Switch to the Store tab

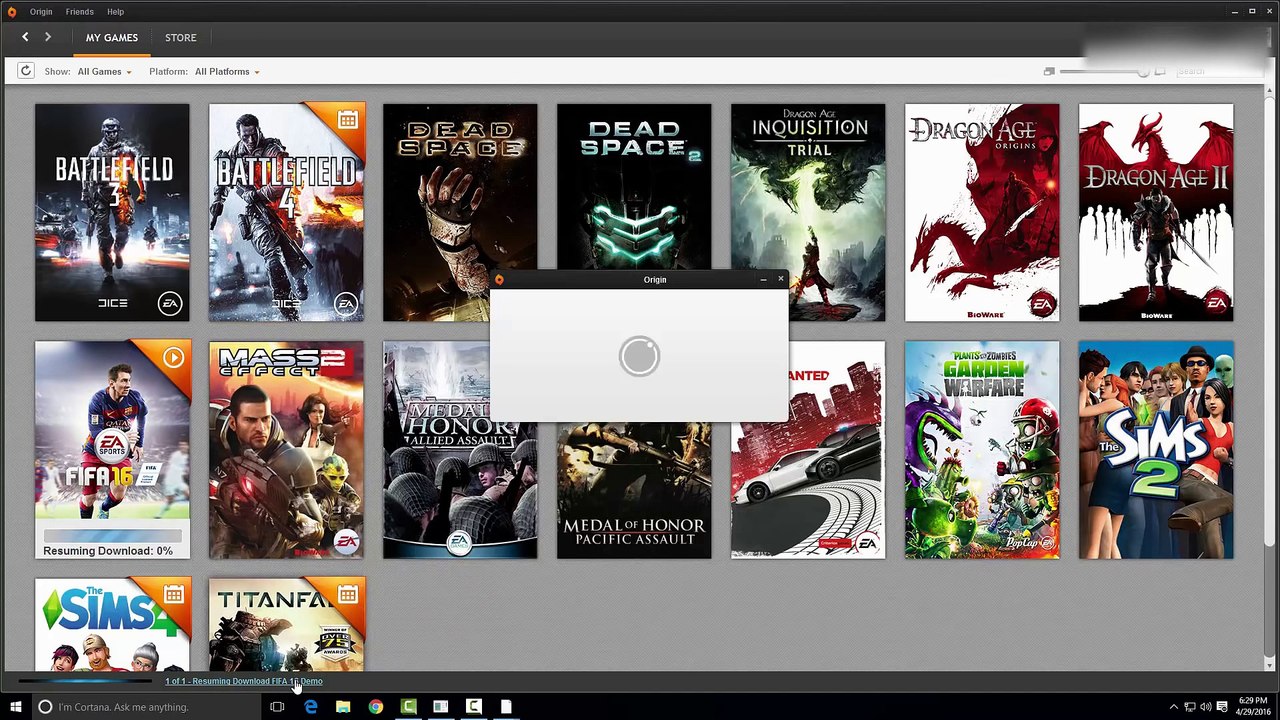(x=181, y=38)
